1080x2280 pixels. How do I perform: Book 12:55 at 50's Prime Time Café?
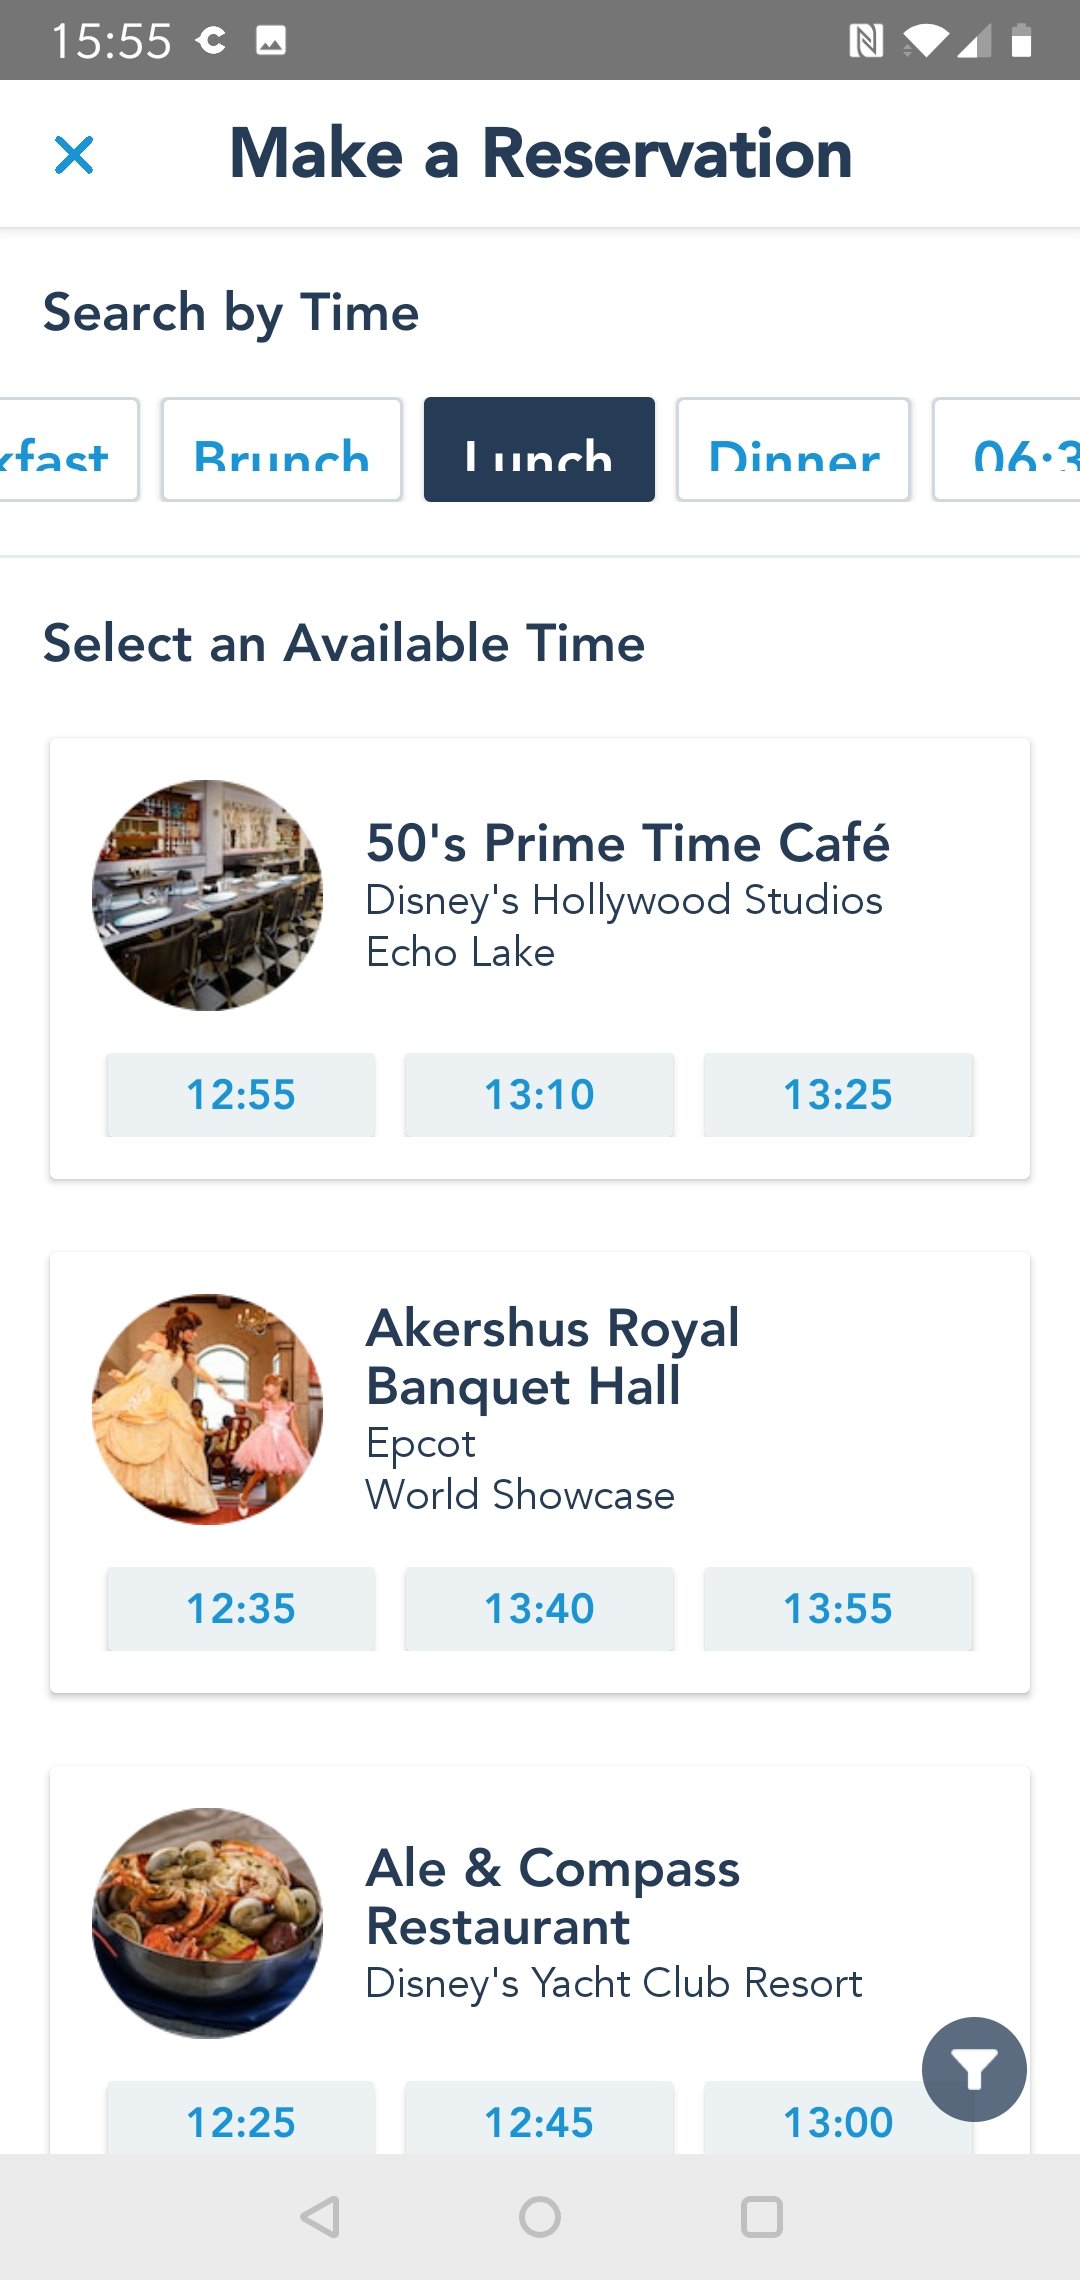point(241,1095)
